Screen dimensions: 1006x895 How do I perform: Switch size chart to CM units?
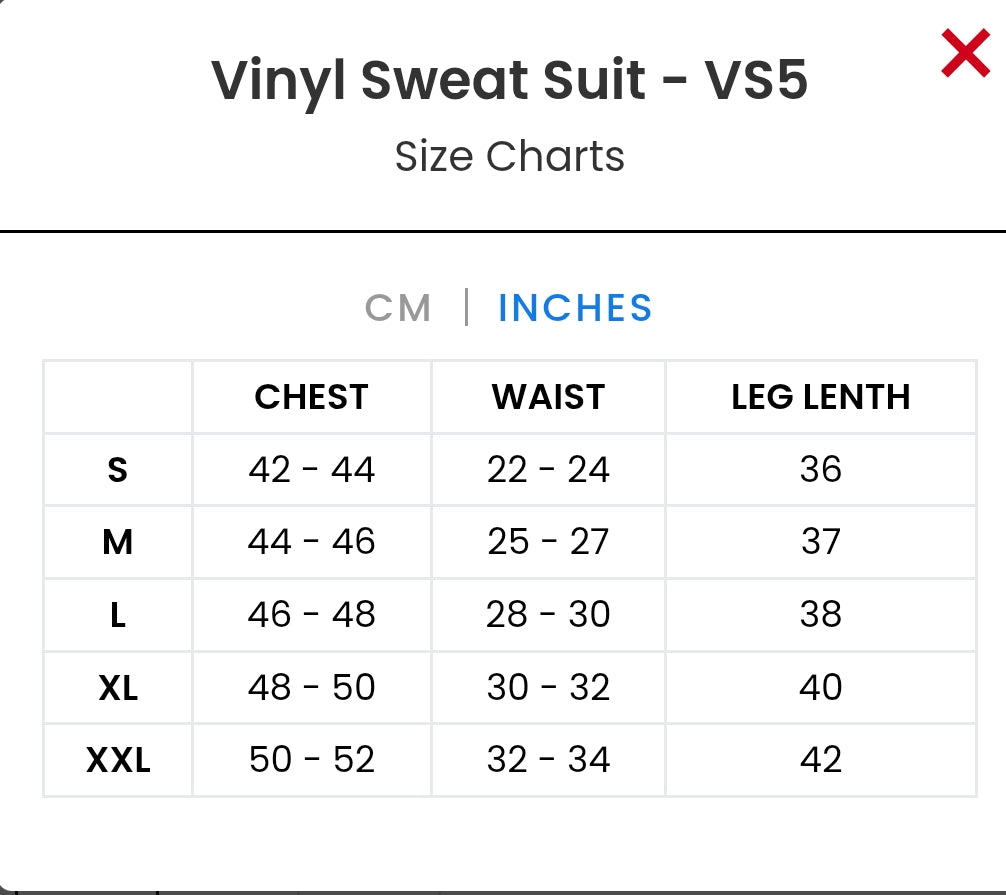pos(398,308)
